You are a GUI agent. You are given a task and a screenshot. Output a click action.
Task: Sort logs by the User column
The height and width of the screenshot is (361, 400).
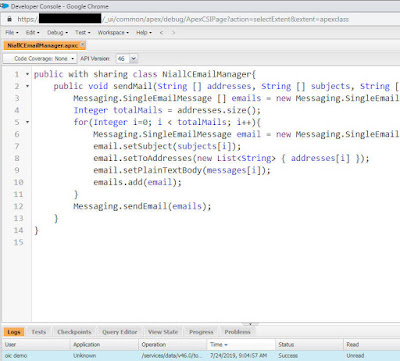[x=36, y=345]
